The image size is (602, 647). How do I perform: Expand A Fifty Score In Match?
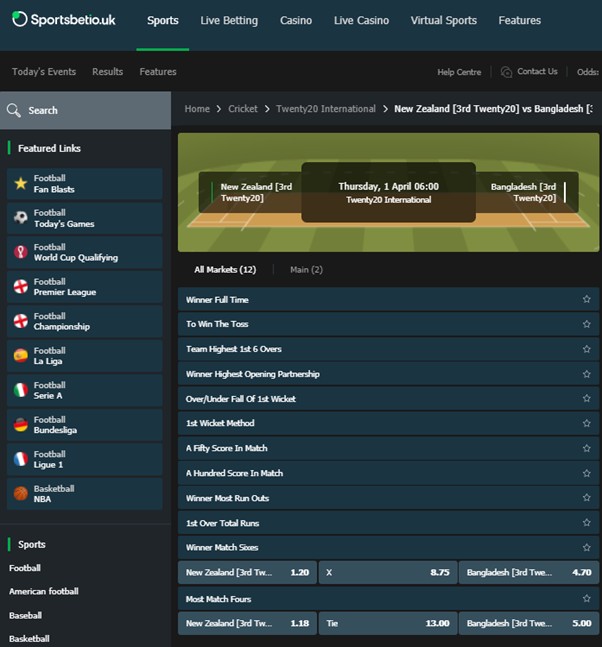tap(388, 448)
